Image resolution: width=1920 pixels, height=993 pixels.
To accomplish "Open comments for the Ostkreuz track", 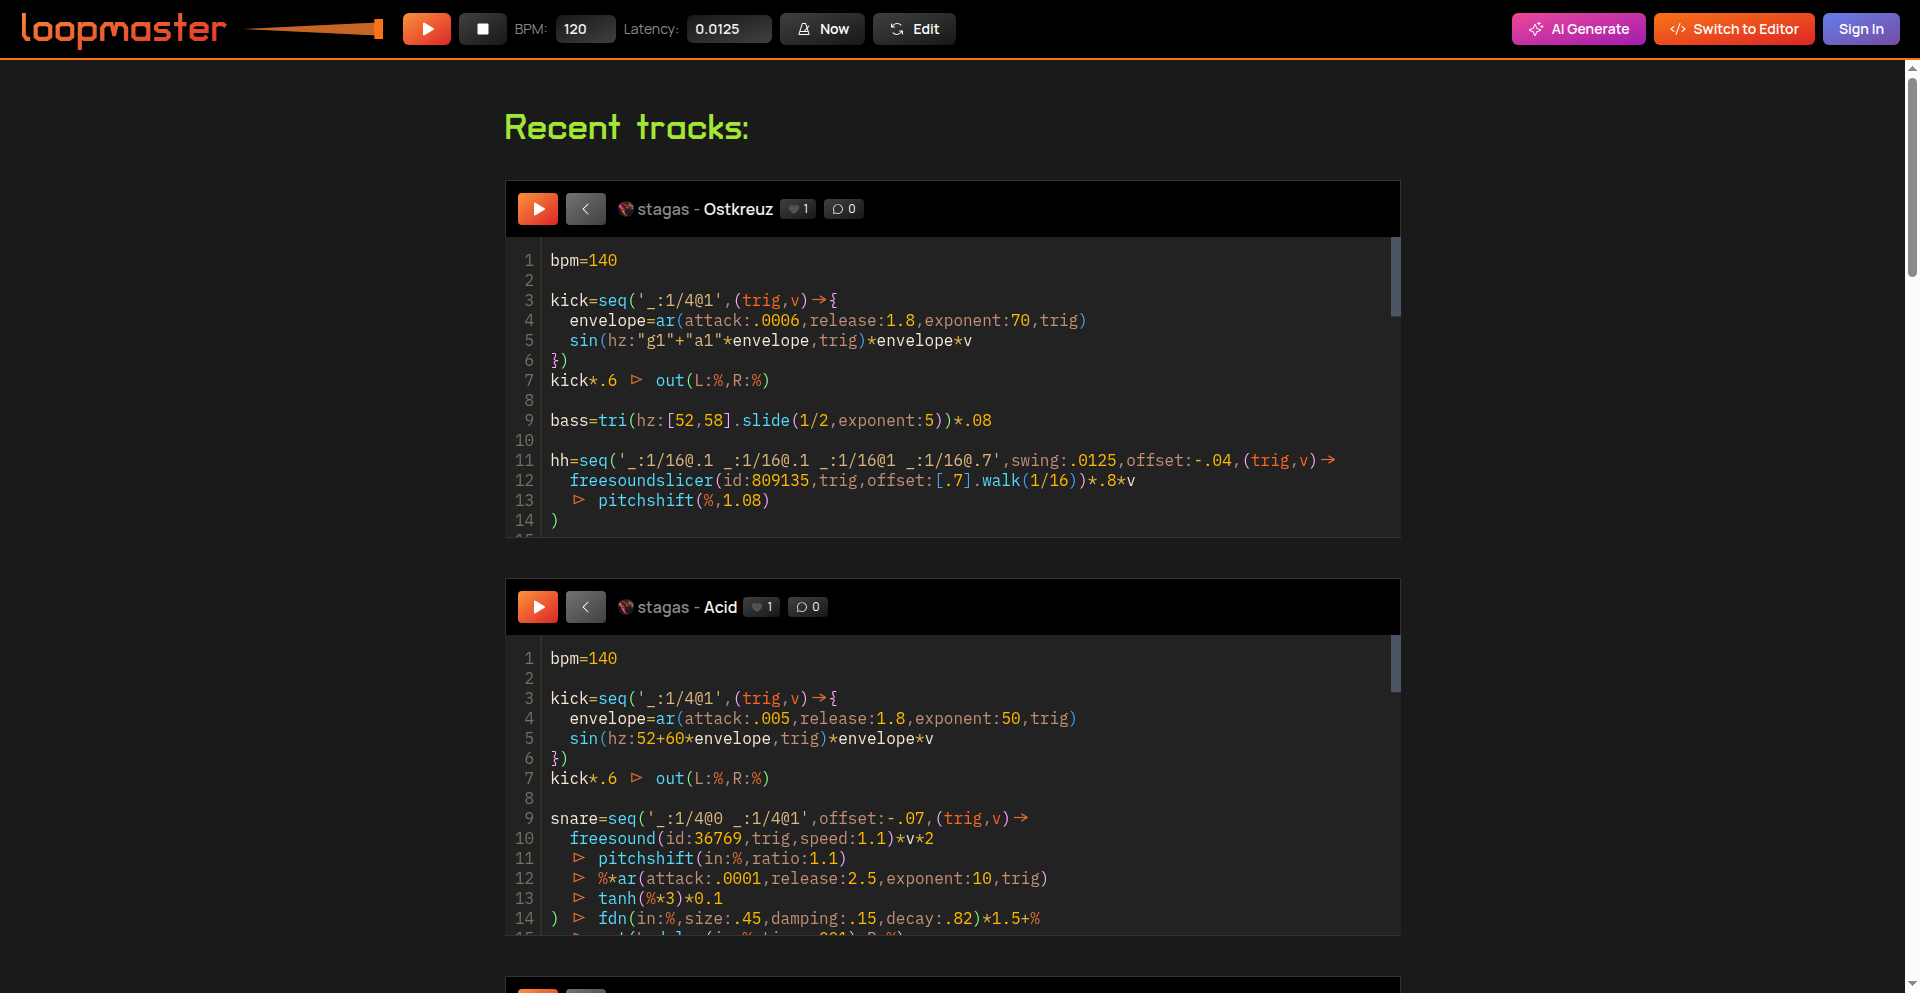I will tap(844, 209).
